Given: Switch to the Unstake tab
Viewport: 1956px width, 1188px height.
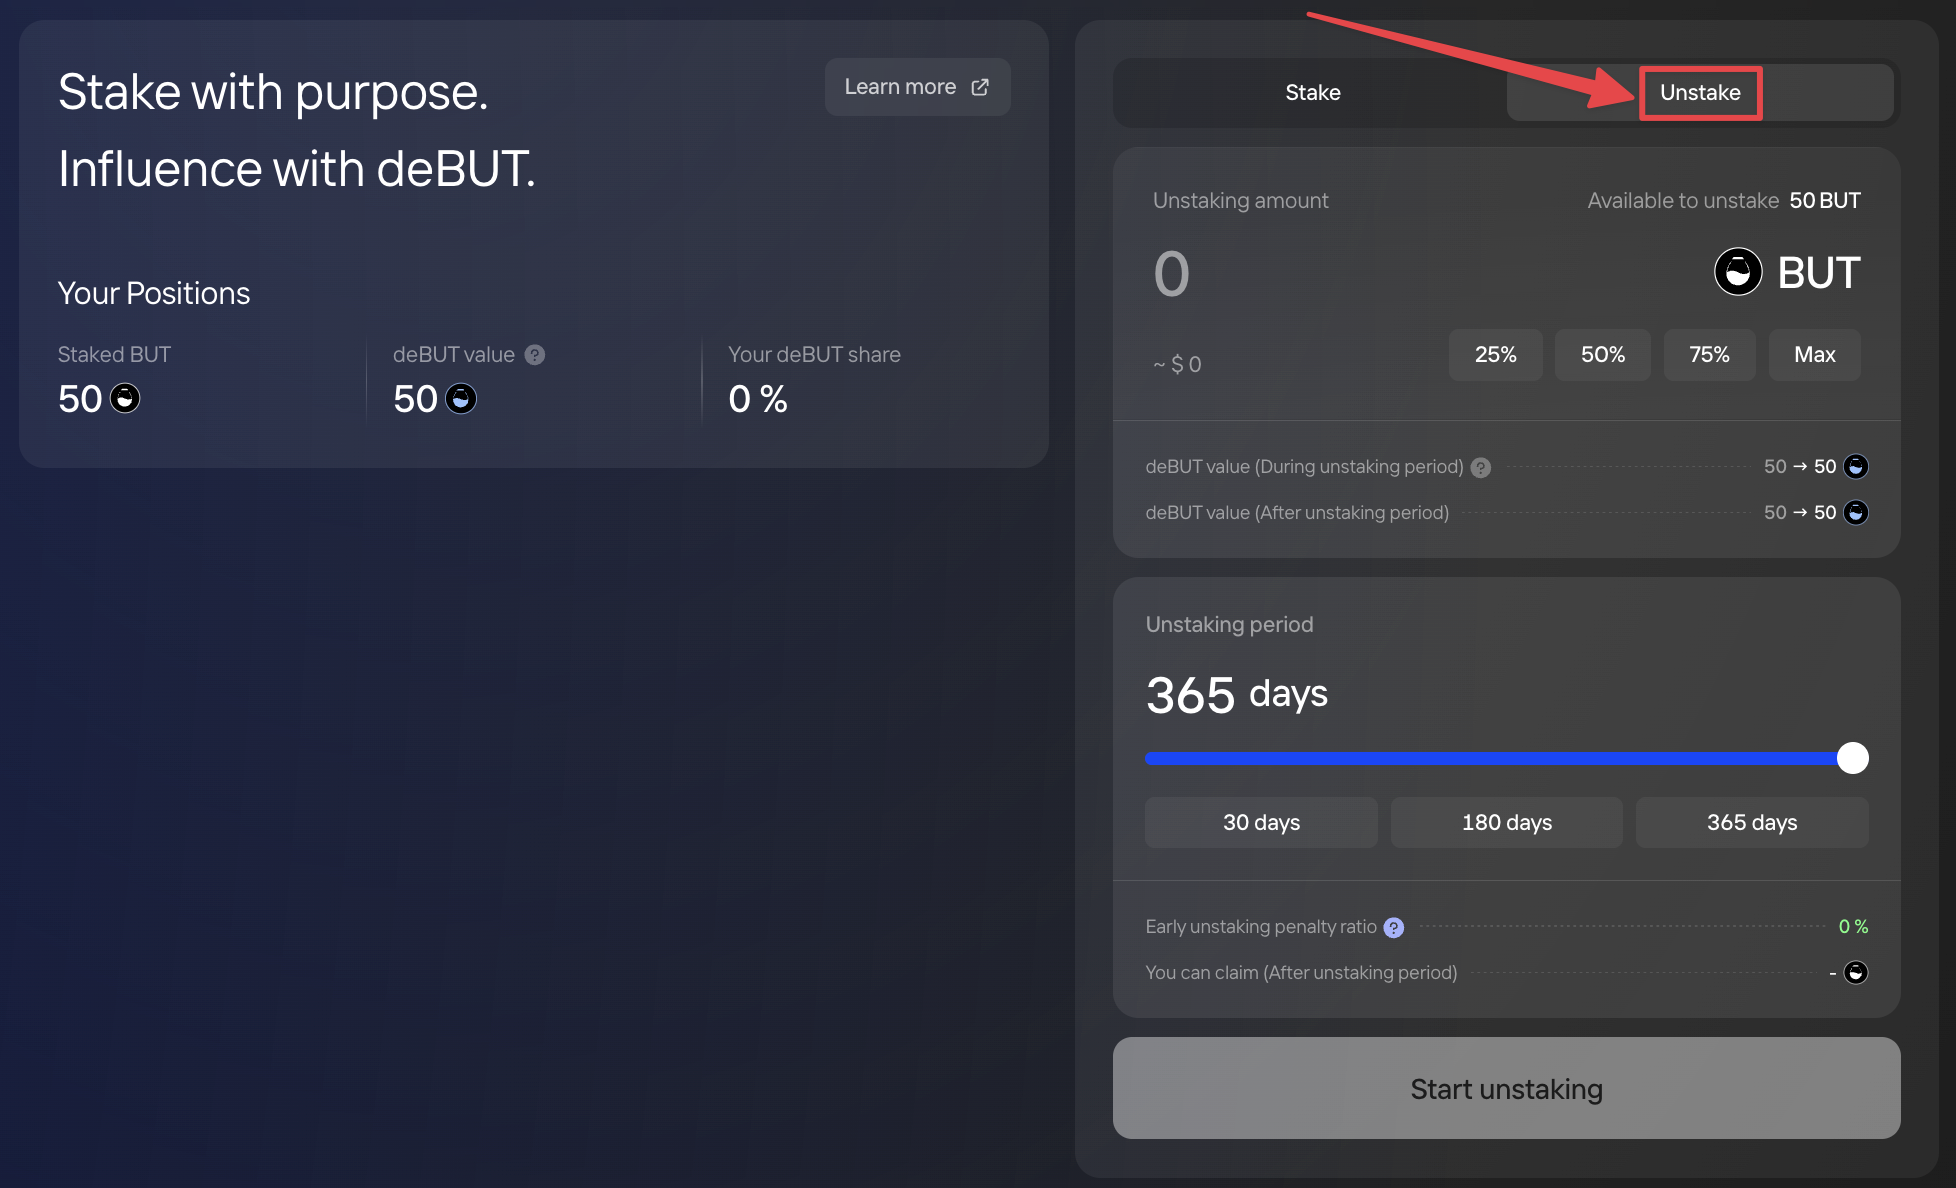Looking at the screenshot, I should [1700, 93].
